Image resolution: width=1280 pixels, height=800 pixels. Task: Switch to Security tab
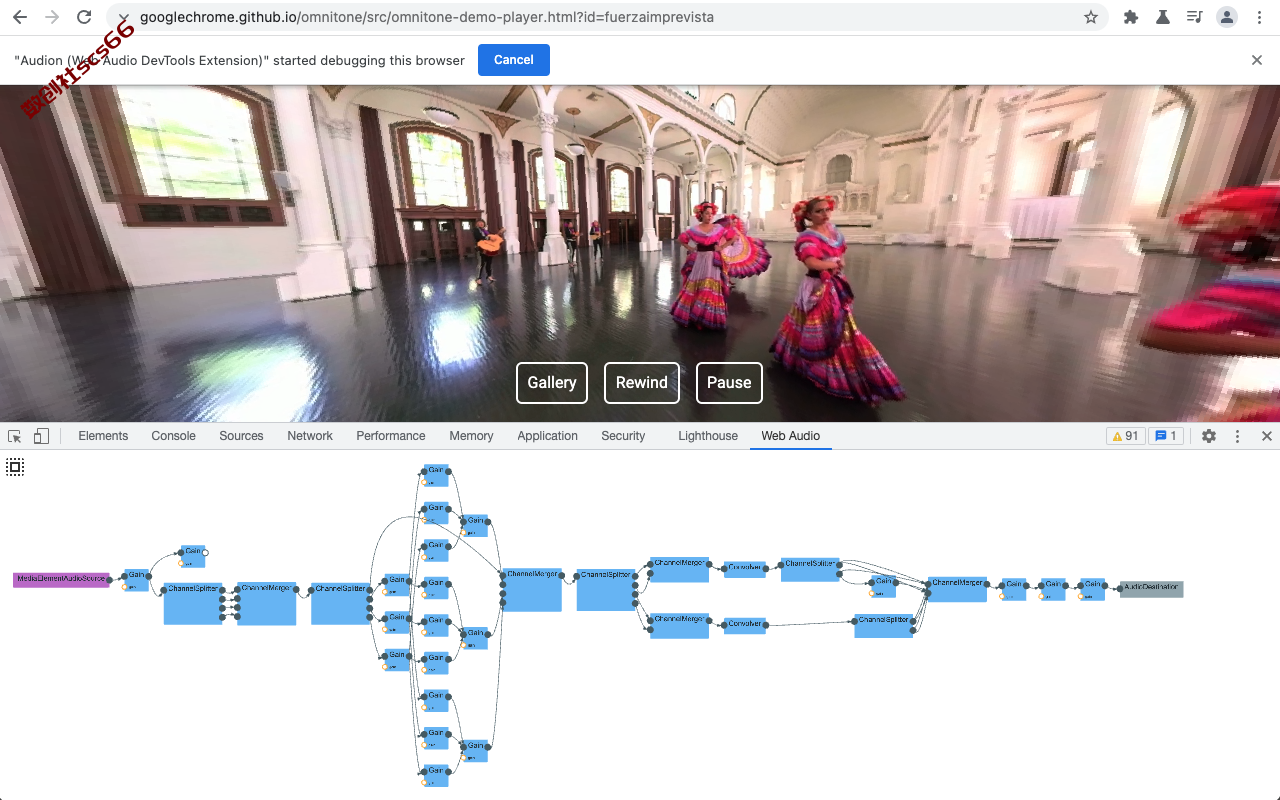tap(623, 436)
